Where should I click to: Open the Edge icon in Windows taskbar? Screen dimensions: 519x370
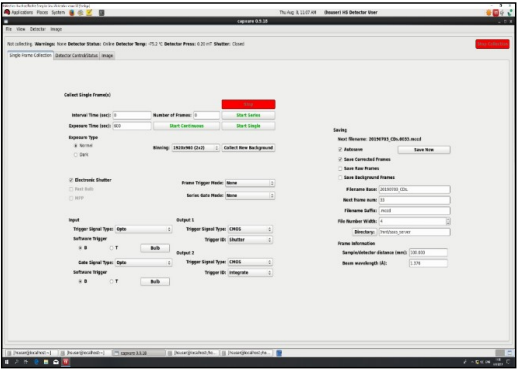pyautogui.click(x=36, y=362)
